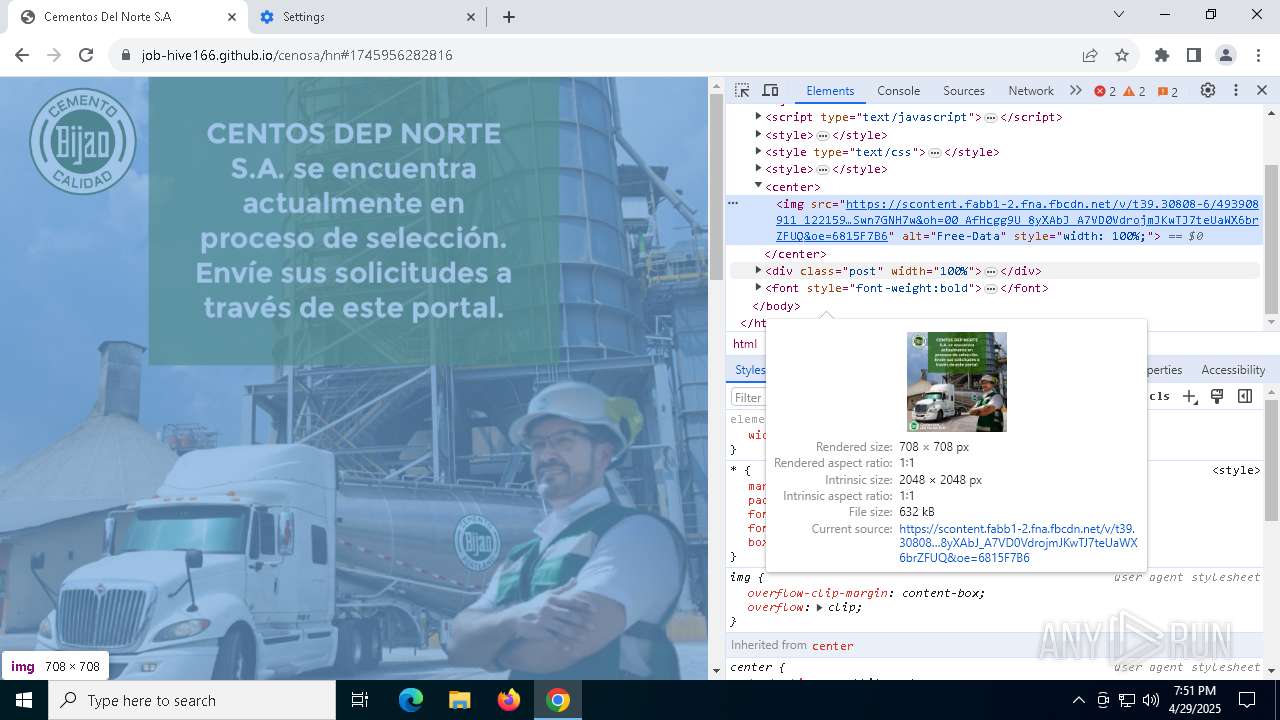Show the ellipsis inside the script tag
Image resolution: width=1280 pixels, height=720 pixels.
[991, 118]
